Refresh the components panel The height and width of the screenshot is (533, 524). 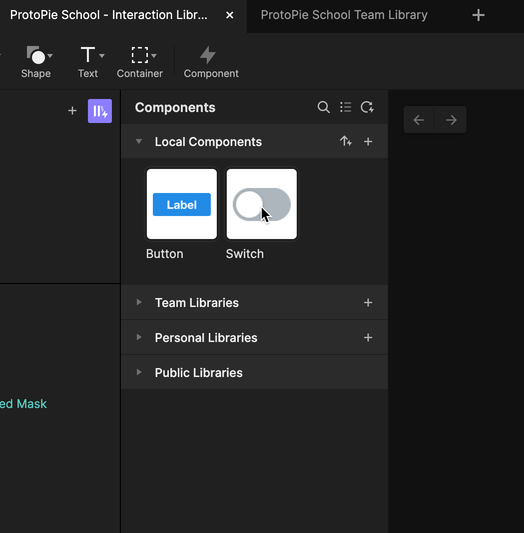pos(367,107)
